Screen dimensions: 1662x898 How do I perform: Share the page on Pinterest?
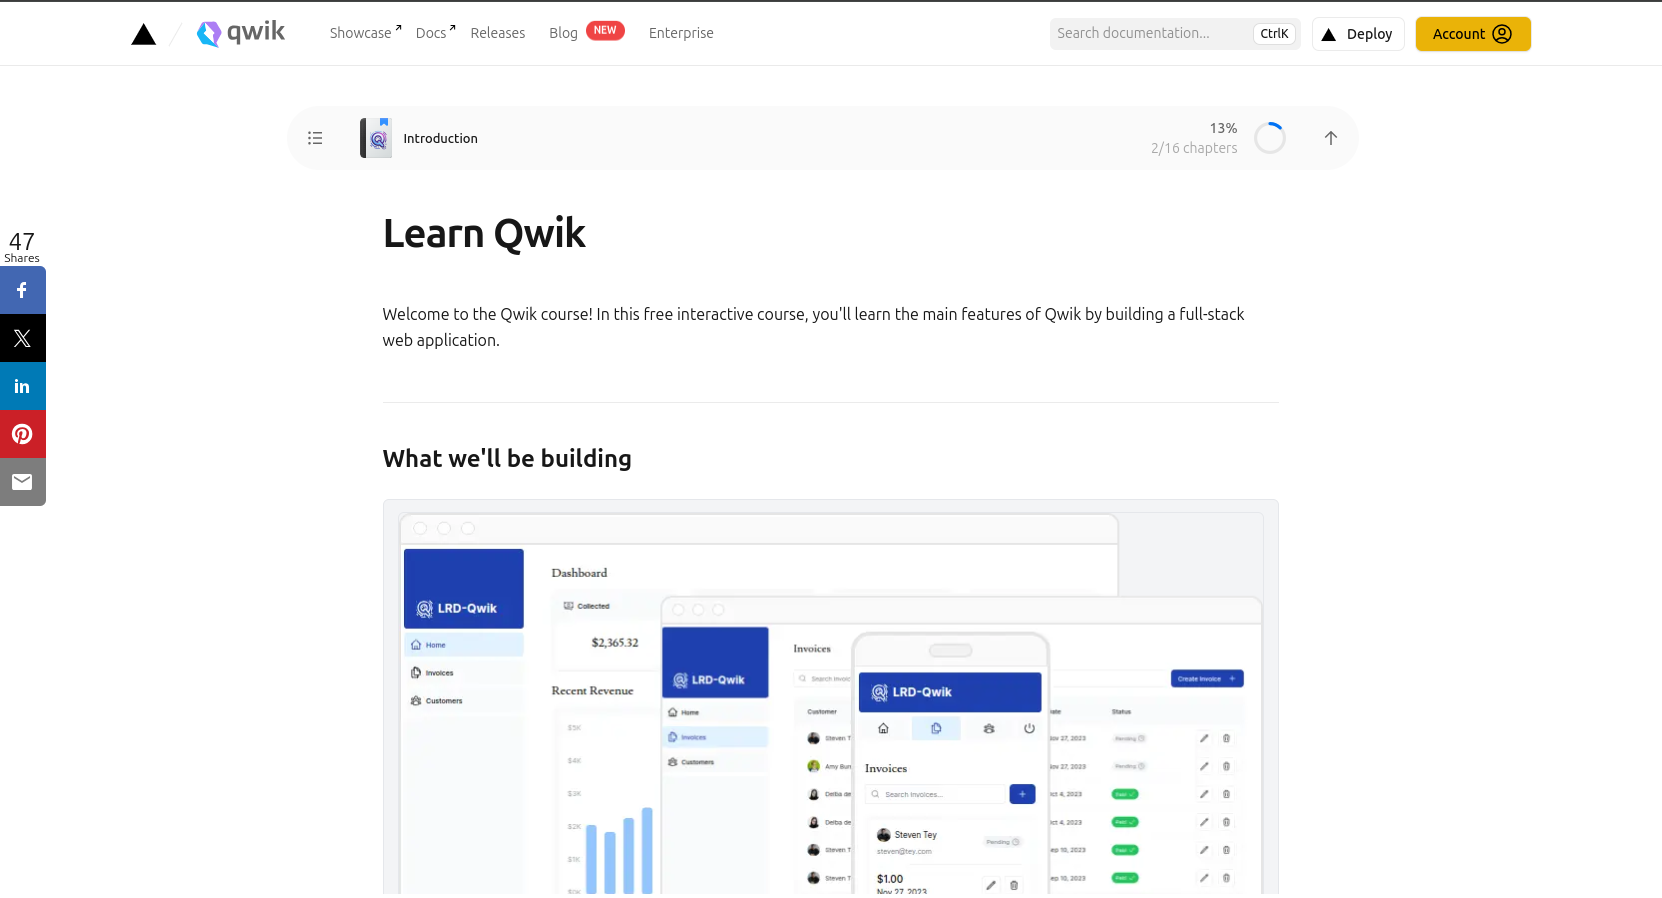coord(23,434)
